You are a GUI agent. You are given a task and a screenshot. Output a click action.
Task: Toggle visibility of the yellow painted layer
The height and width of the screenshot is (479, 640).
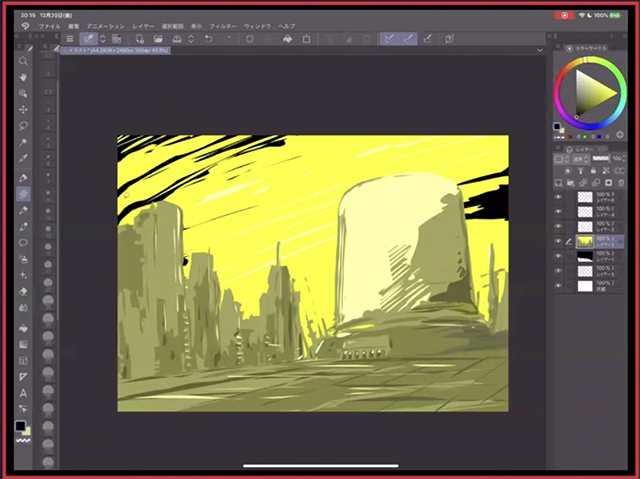coord(558,242)
